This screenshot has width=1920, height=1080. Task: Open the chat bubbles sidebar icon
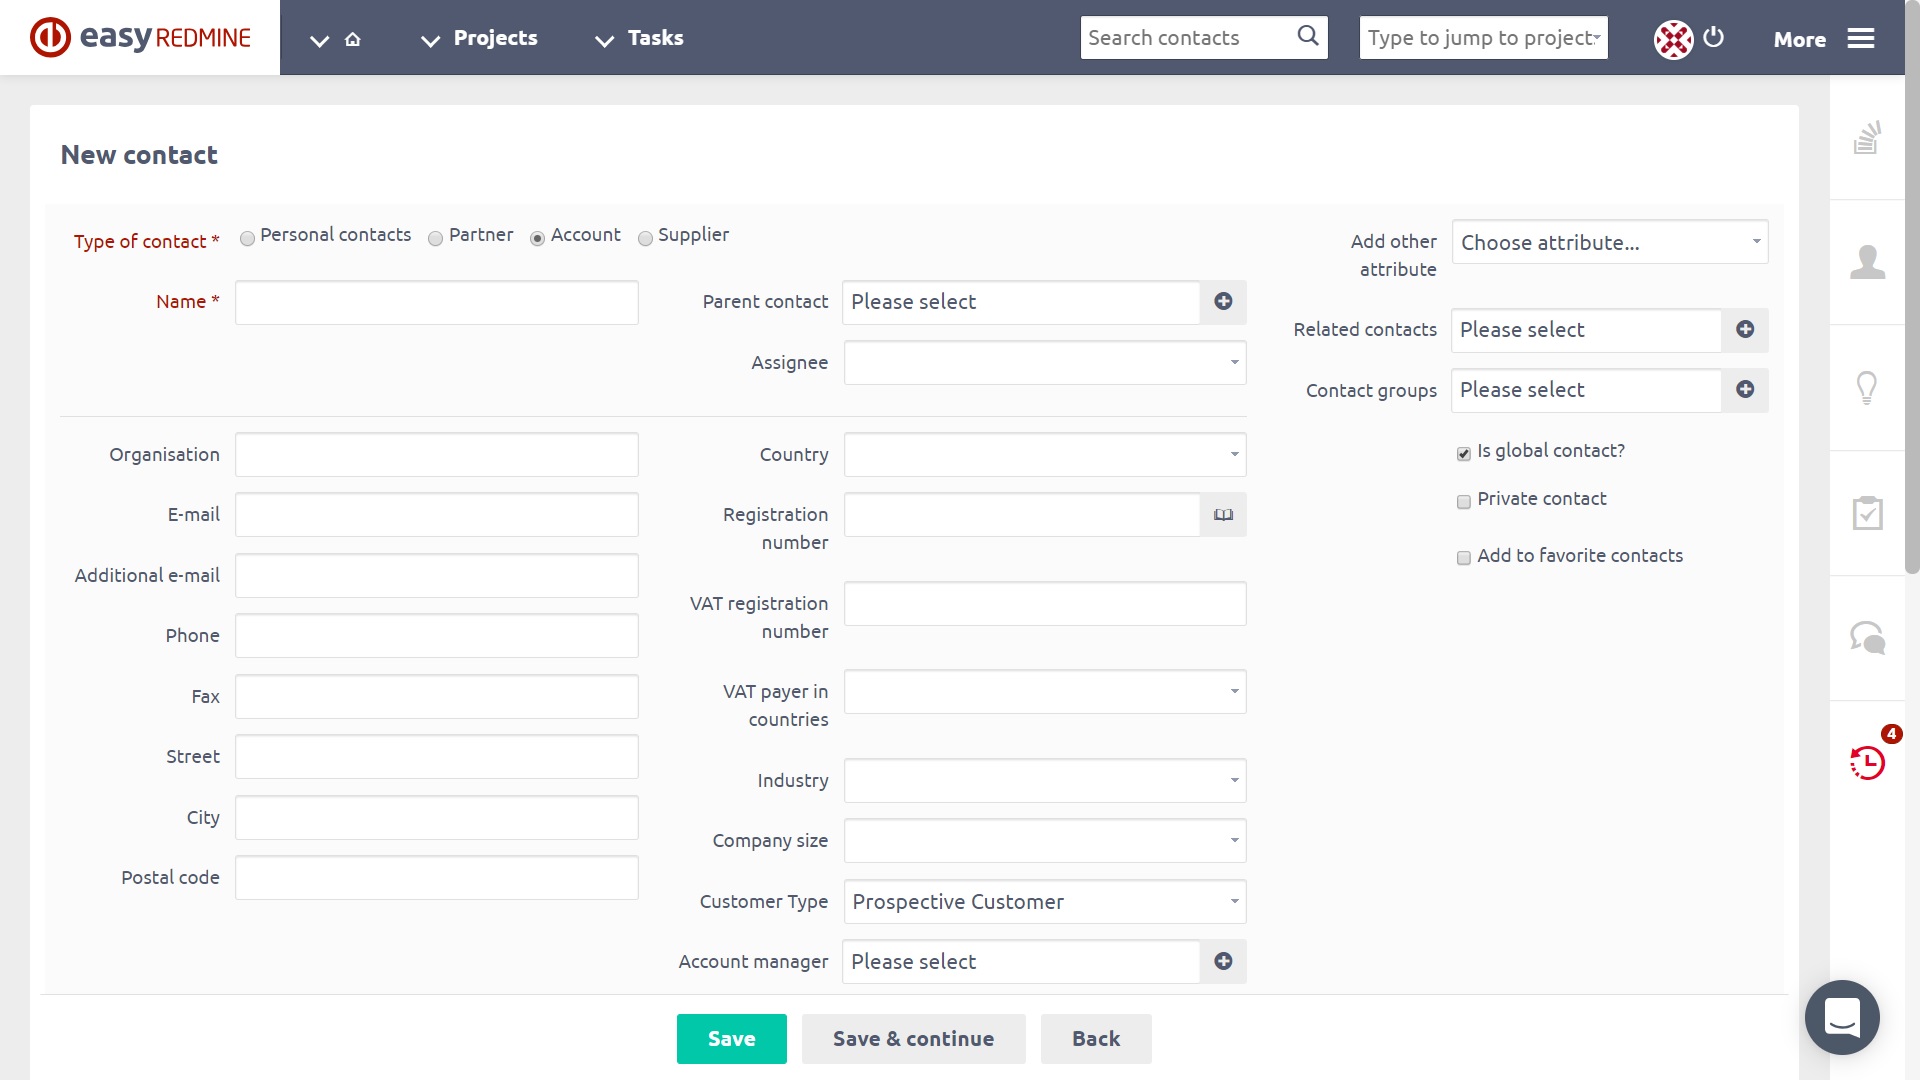tap(1866, 638)
